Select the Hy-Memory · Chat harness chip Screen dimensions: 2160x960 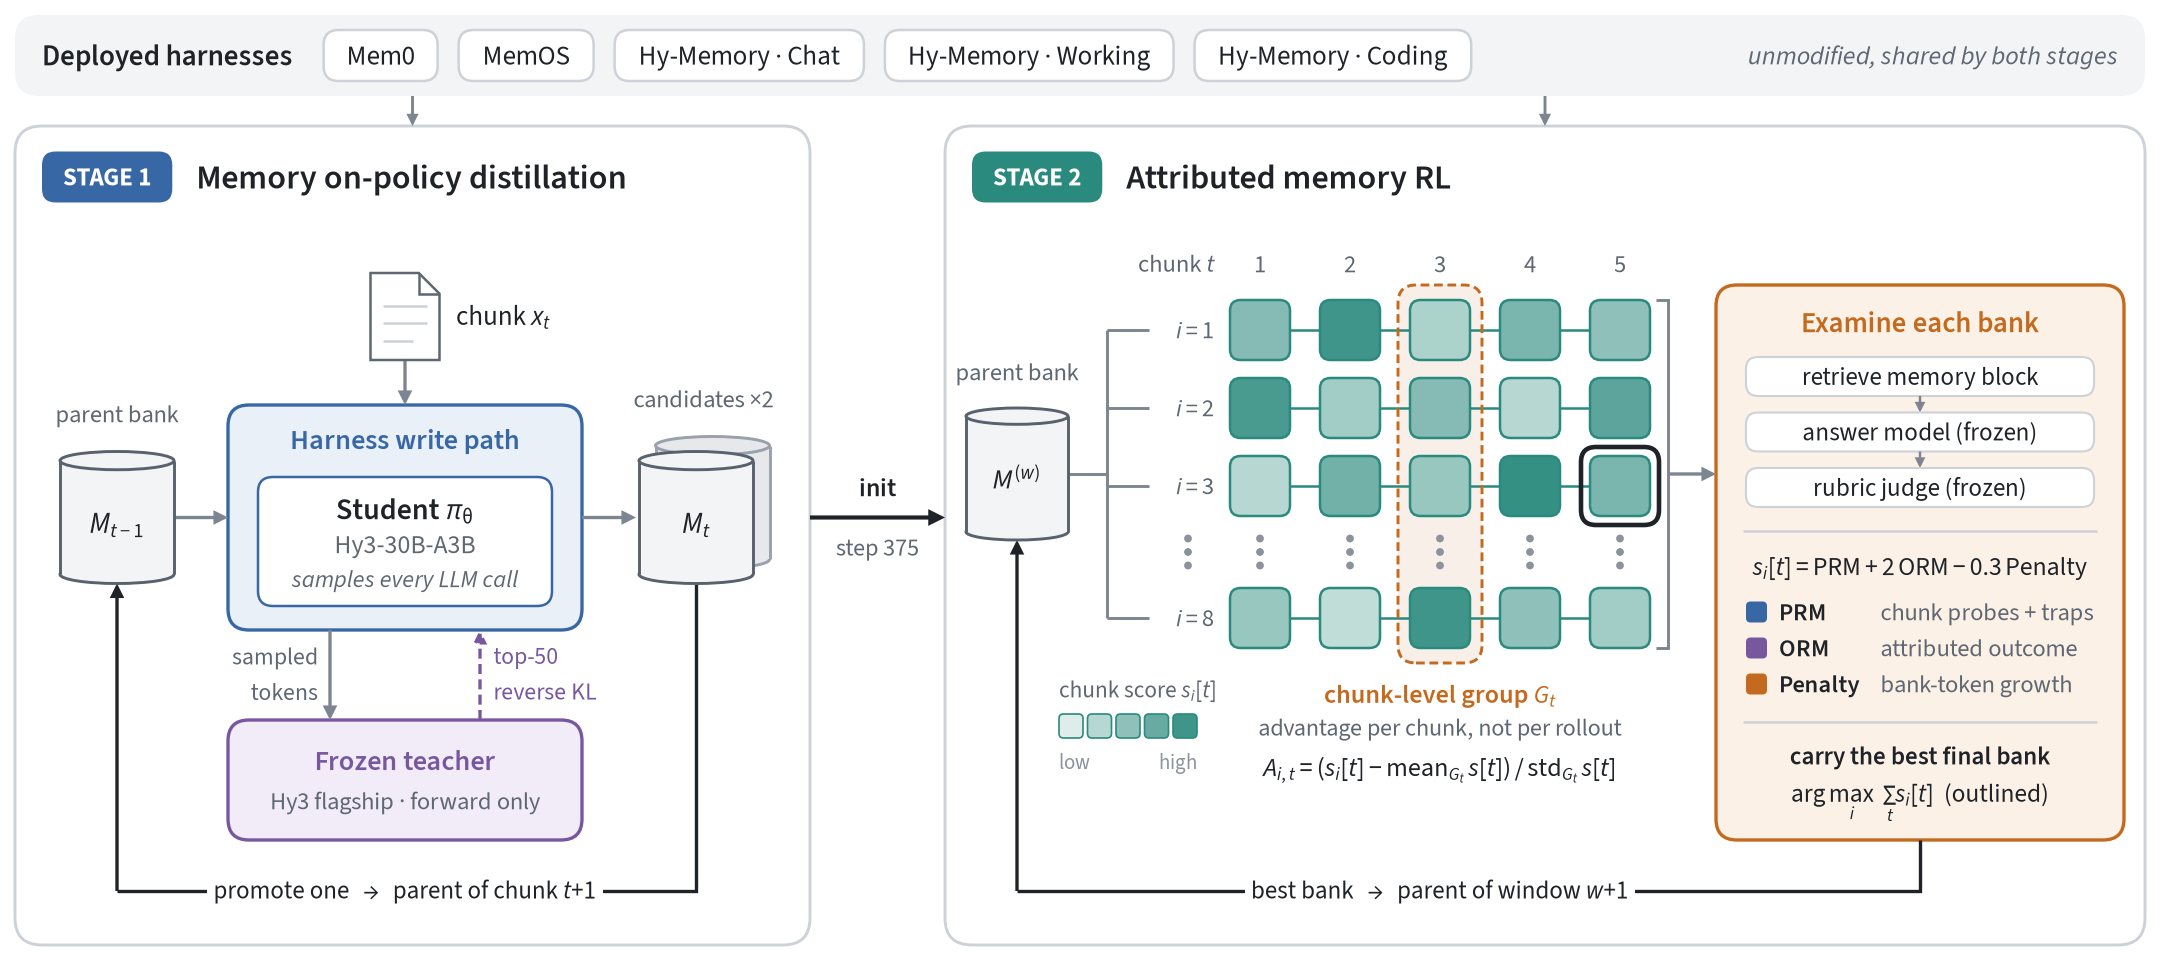click(x=739, y=56)
